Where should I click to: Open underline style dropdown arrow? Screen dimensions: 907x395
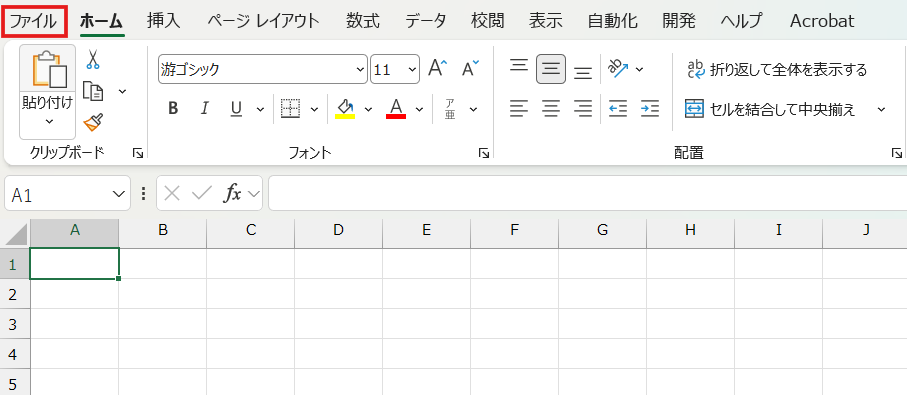(x=260, y=109)
